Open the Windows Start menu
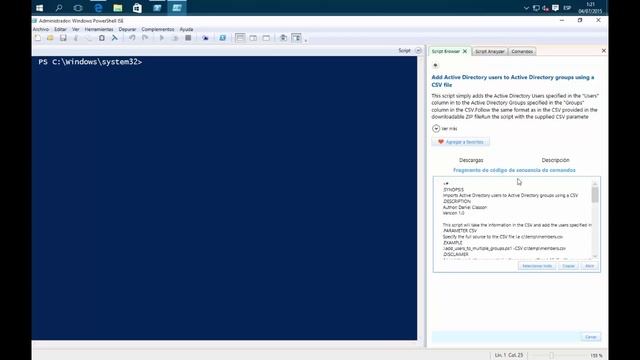The width and height of the screenshot is (640, 360). point(40,8)
